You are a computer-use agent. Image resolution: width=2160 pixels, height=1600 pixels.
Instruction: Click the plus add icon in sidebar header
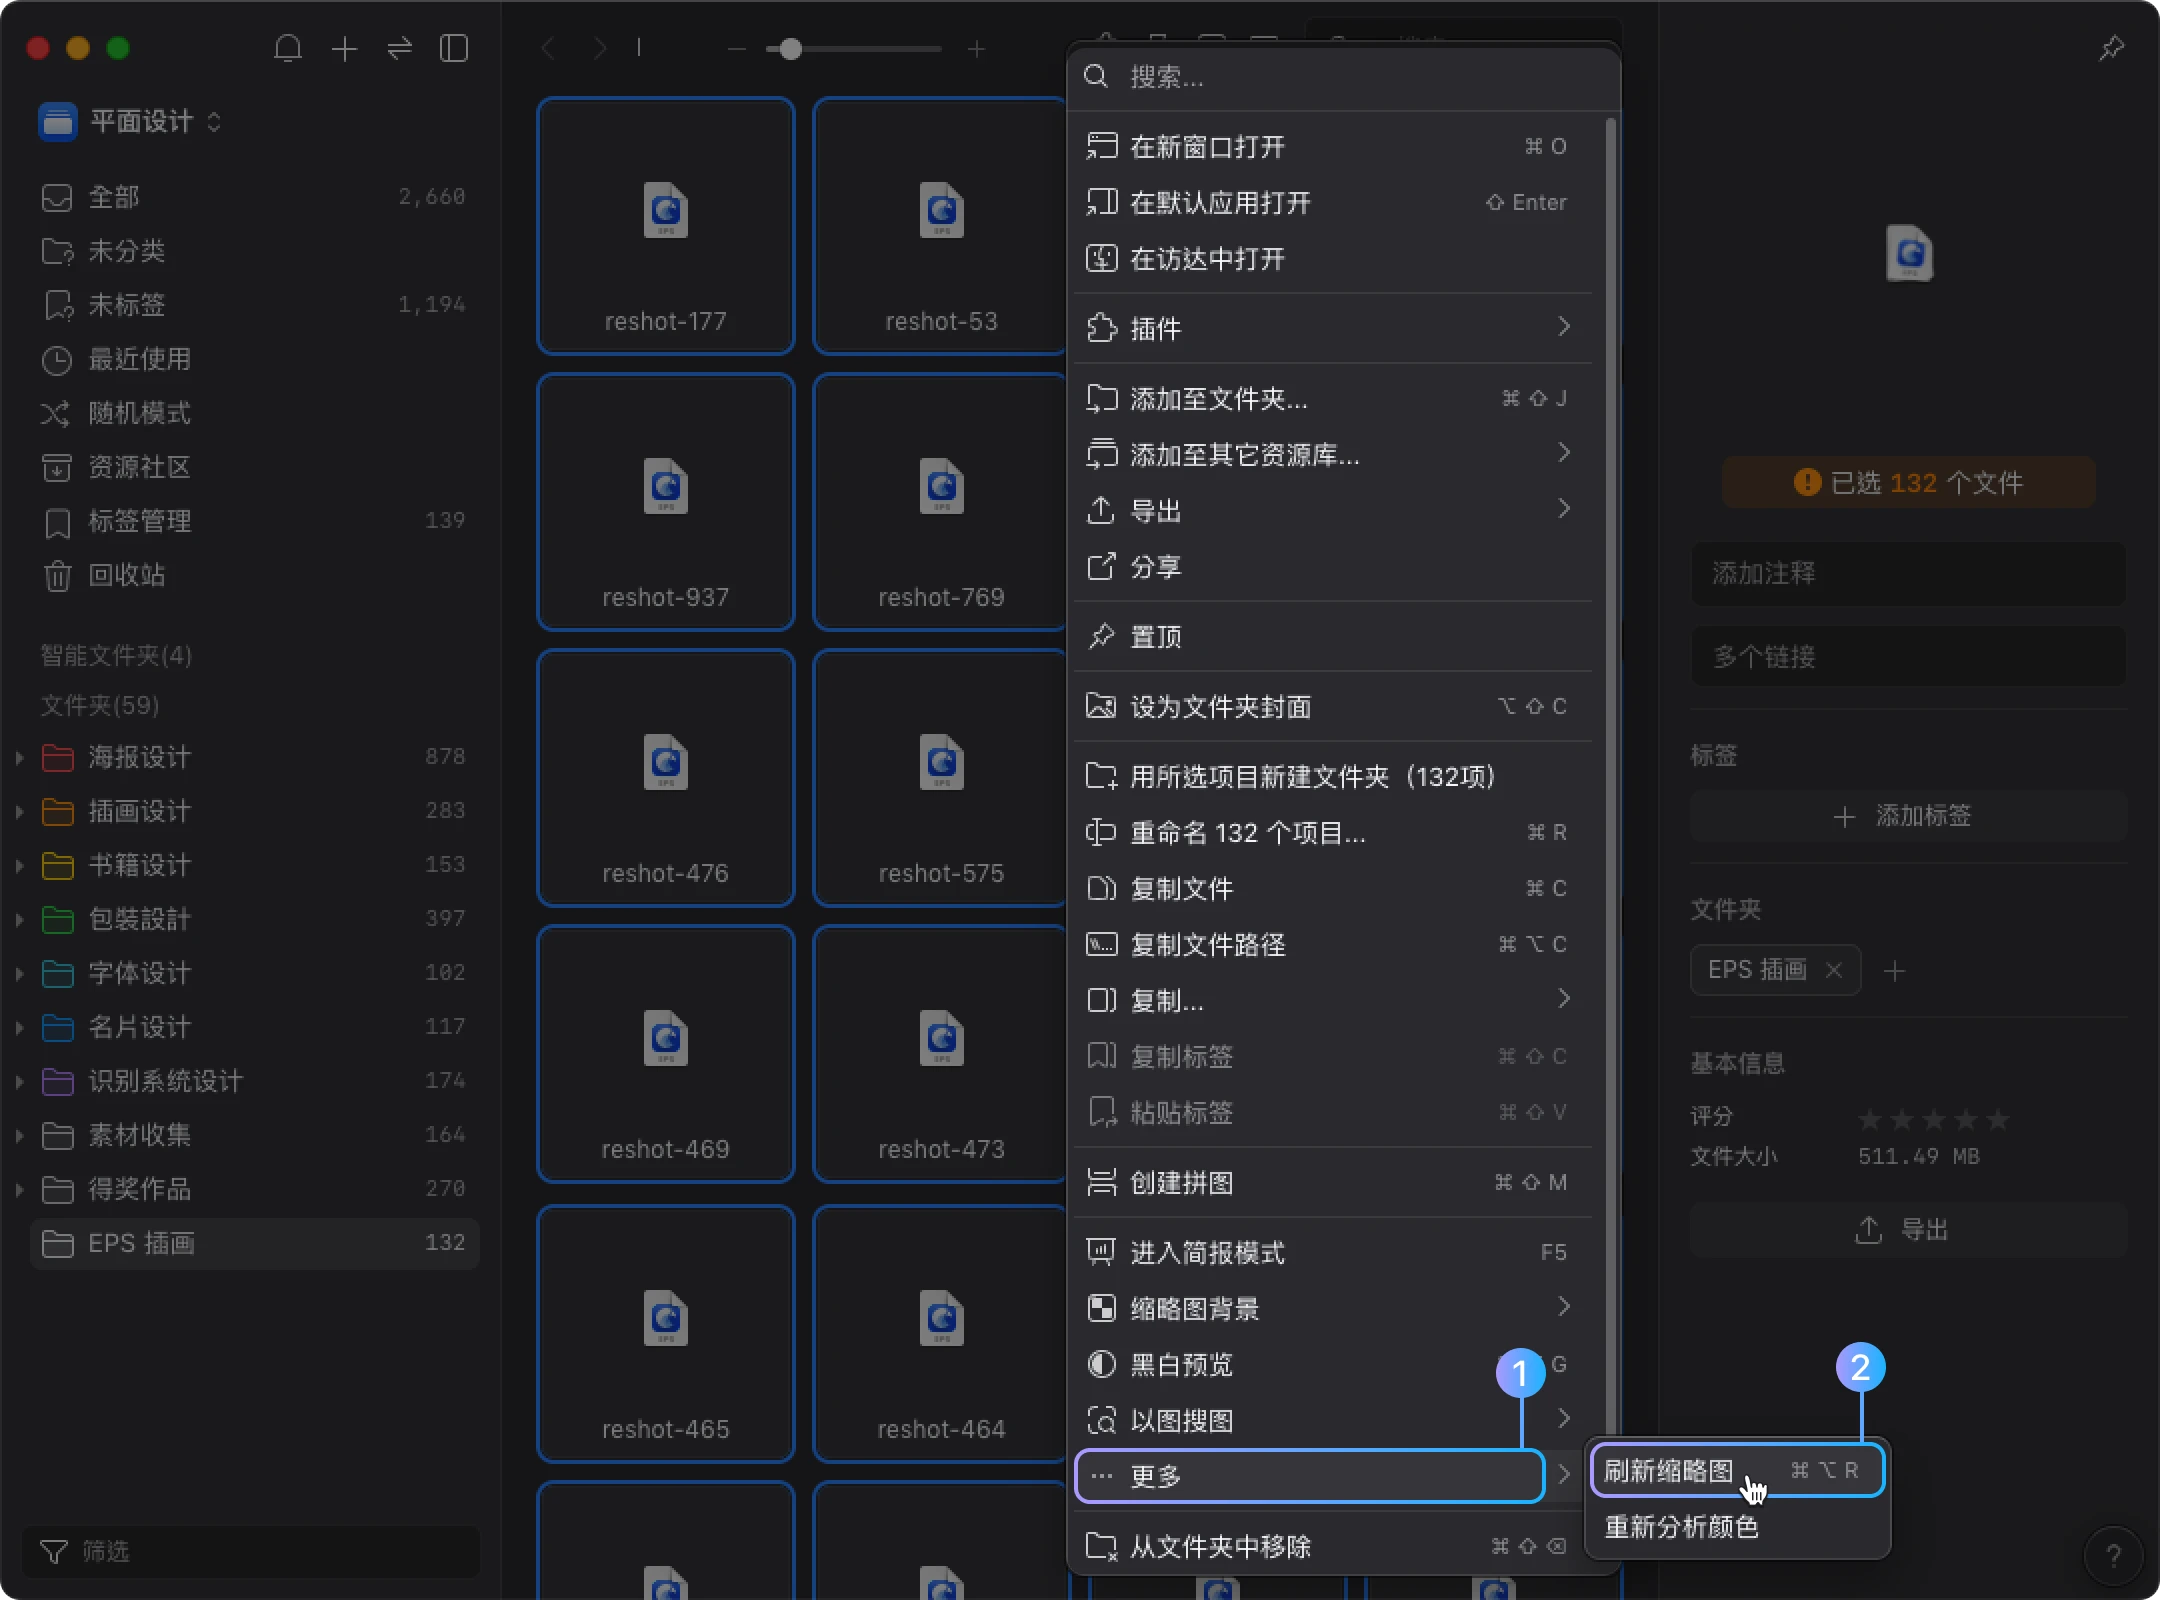tap(344, 48)
